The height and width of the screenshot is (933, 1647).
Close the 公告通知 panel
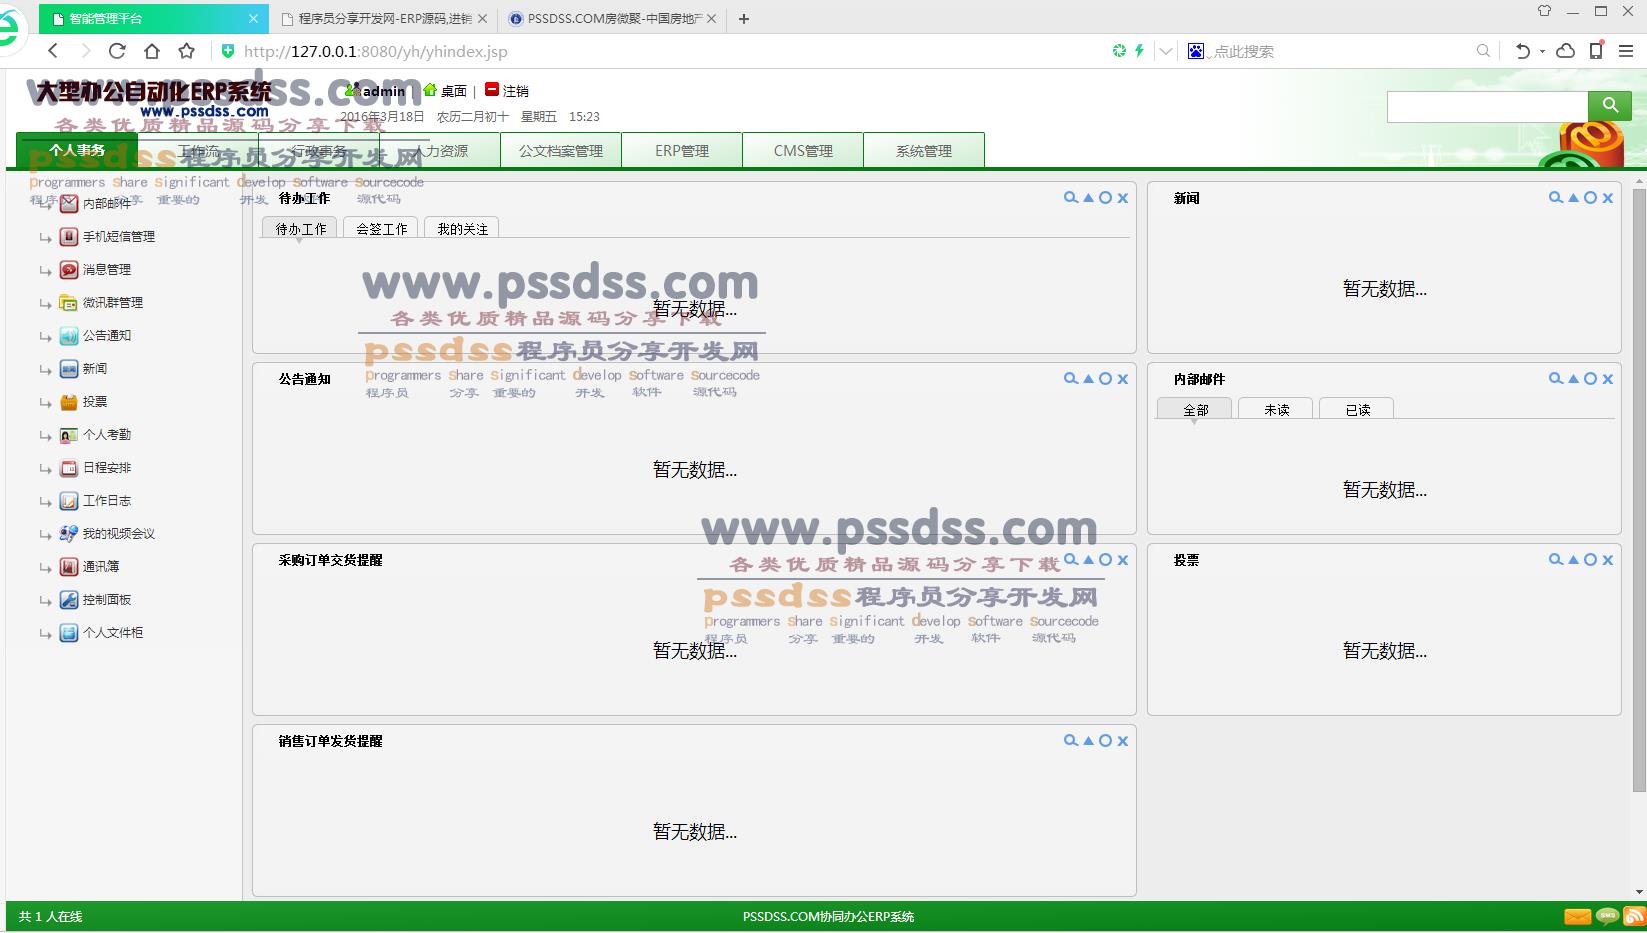click(x=1123, y=379)
